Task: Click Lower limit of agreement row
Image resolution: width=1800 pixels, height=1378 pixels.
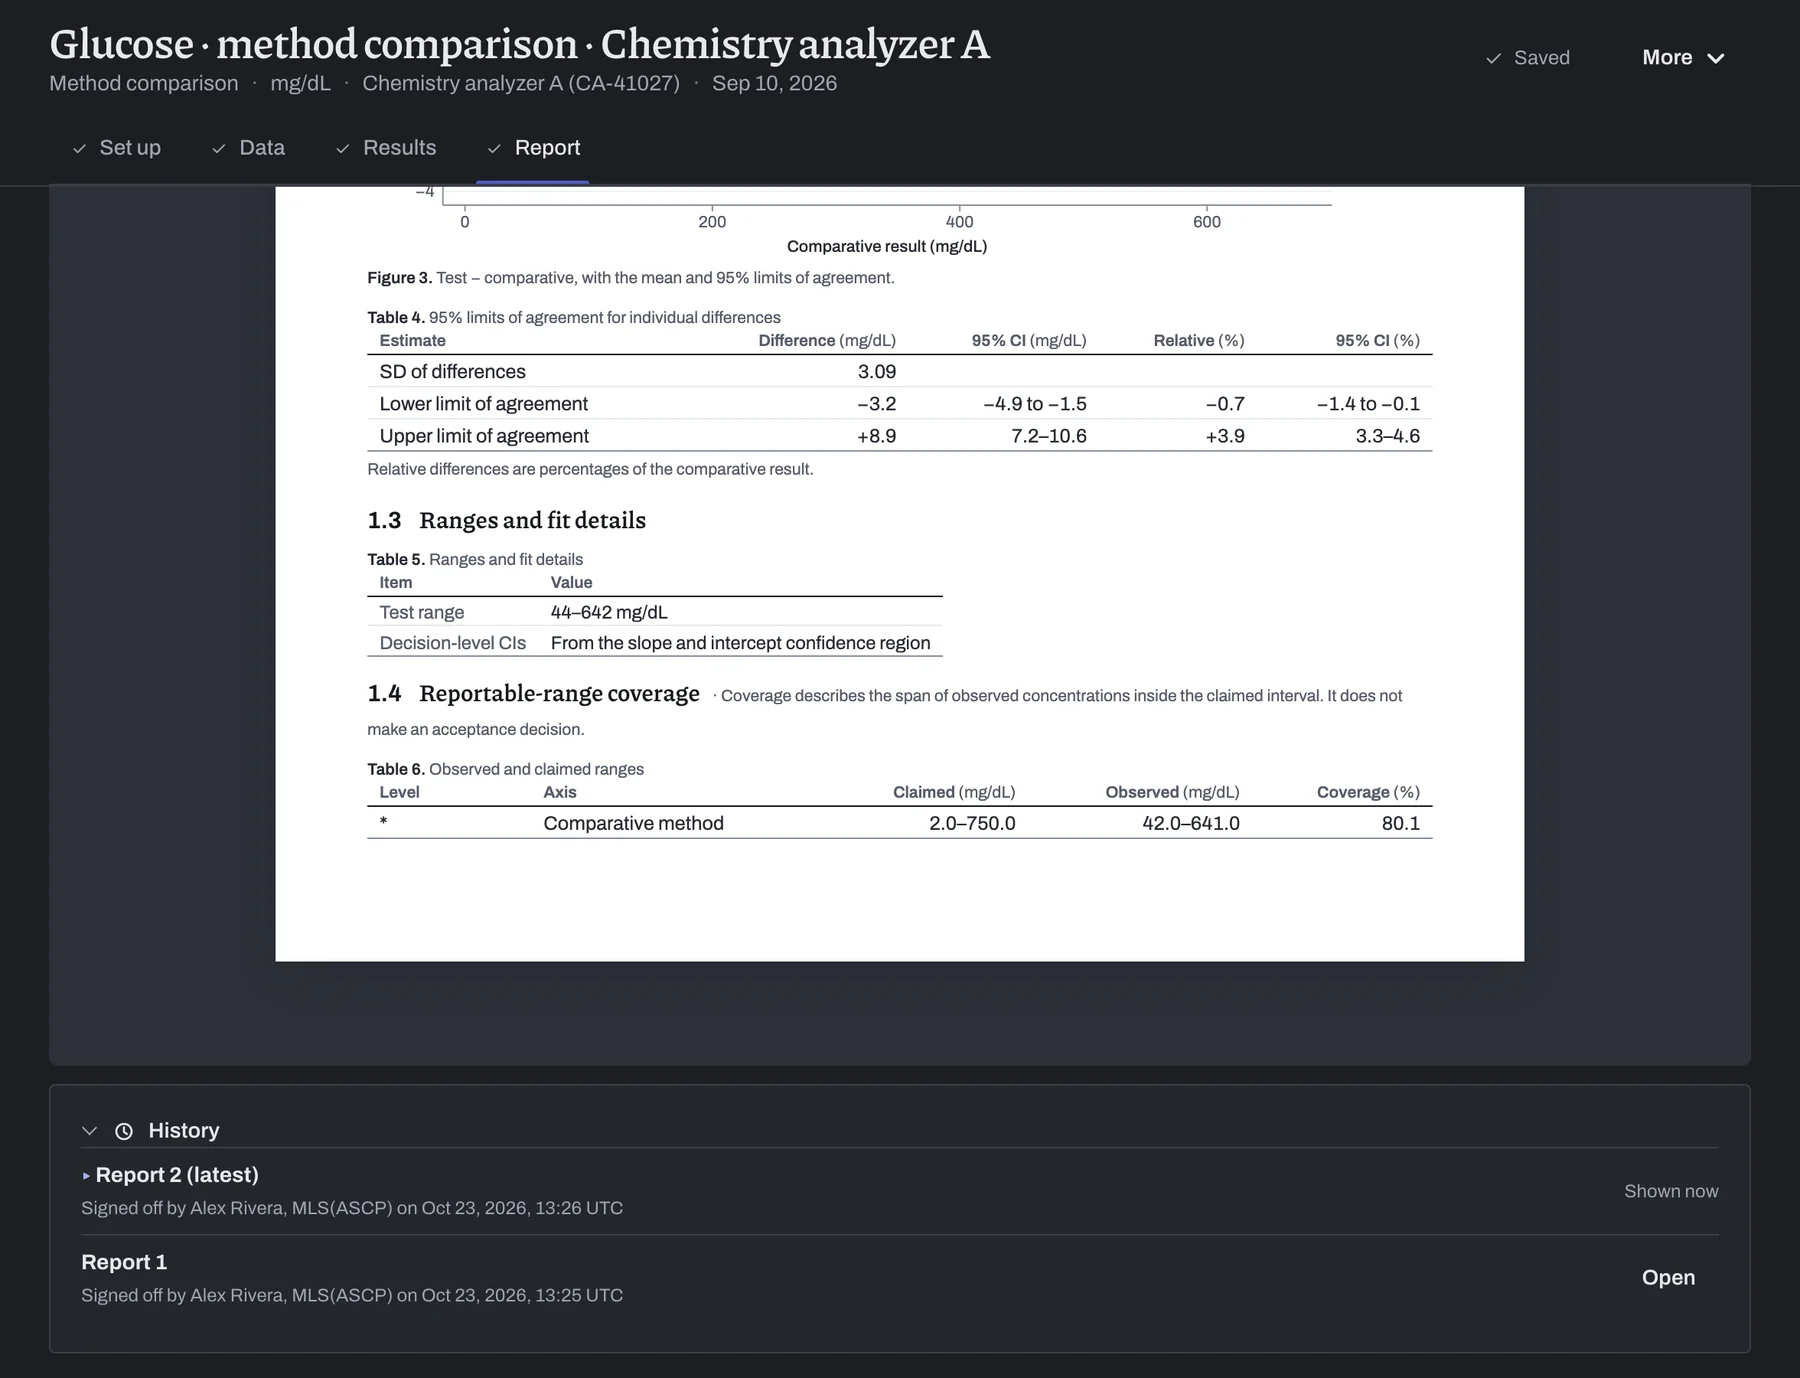Action: pos(899,403)
